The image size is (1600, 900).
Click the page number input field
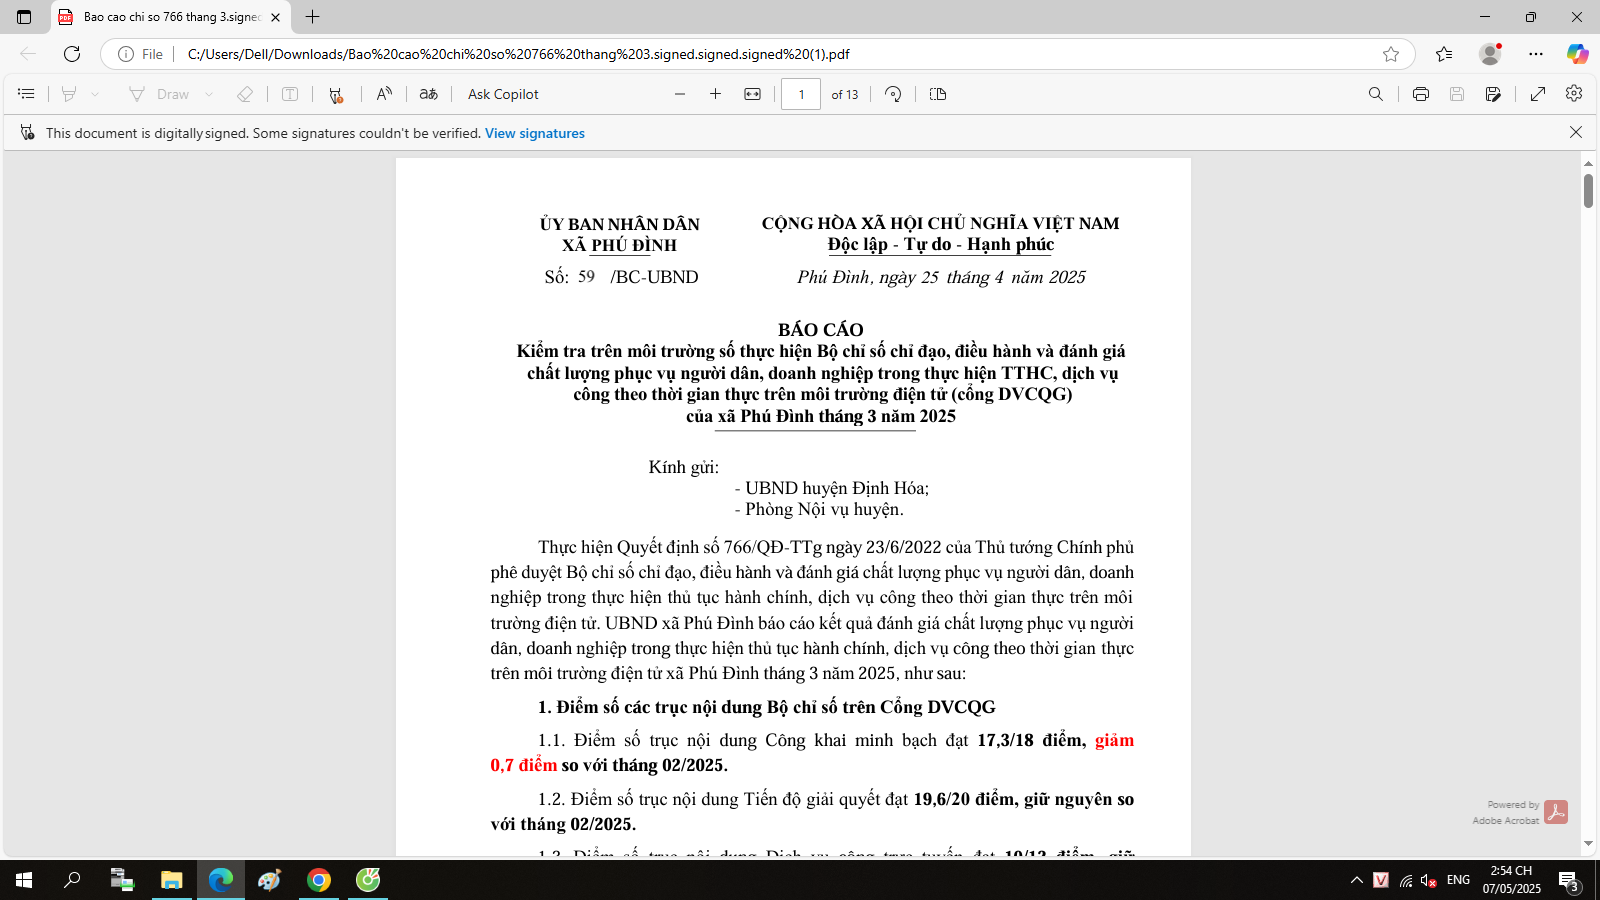(x=801, y=94)
